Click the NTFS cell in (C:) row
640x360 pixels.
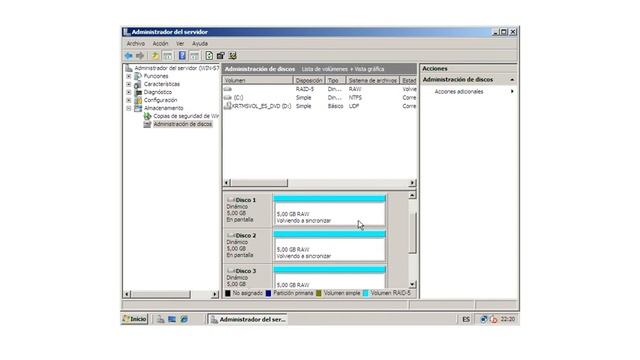pyautogui.click(x=355, y=98)
